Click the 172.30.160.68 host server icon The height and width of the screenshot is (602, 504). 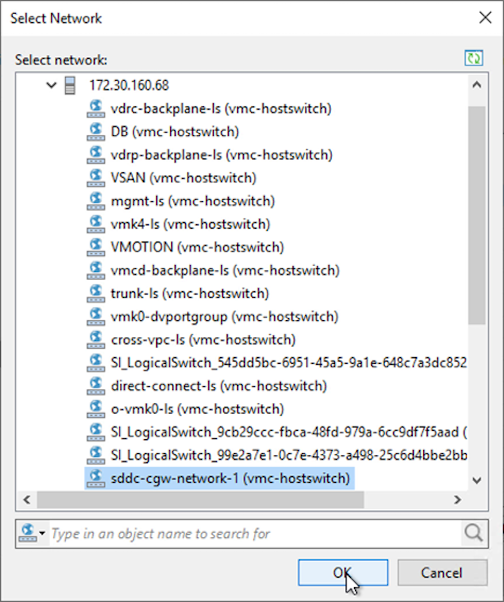[x=70, y=85]
